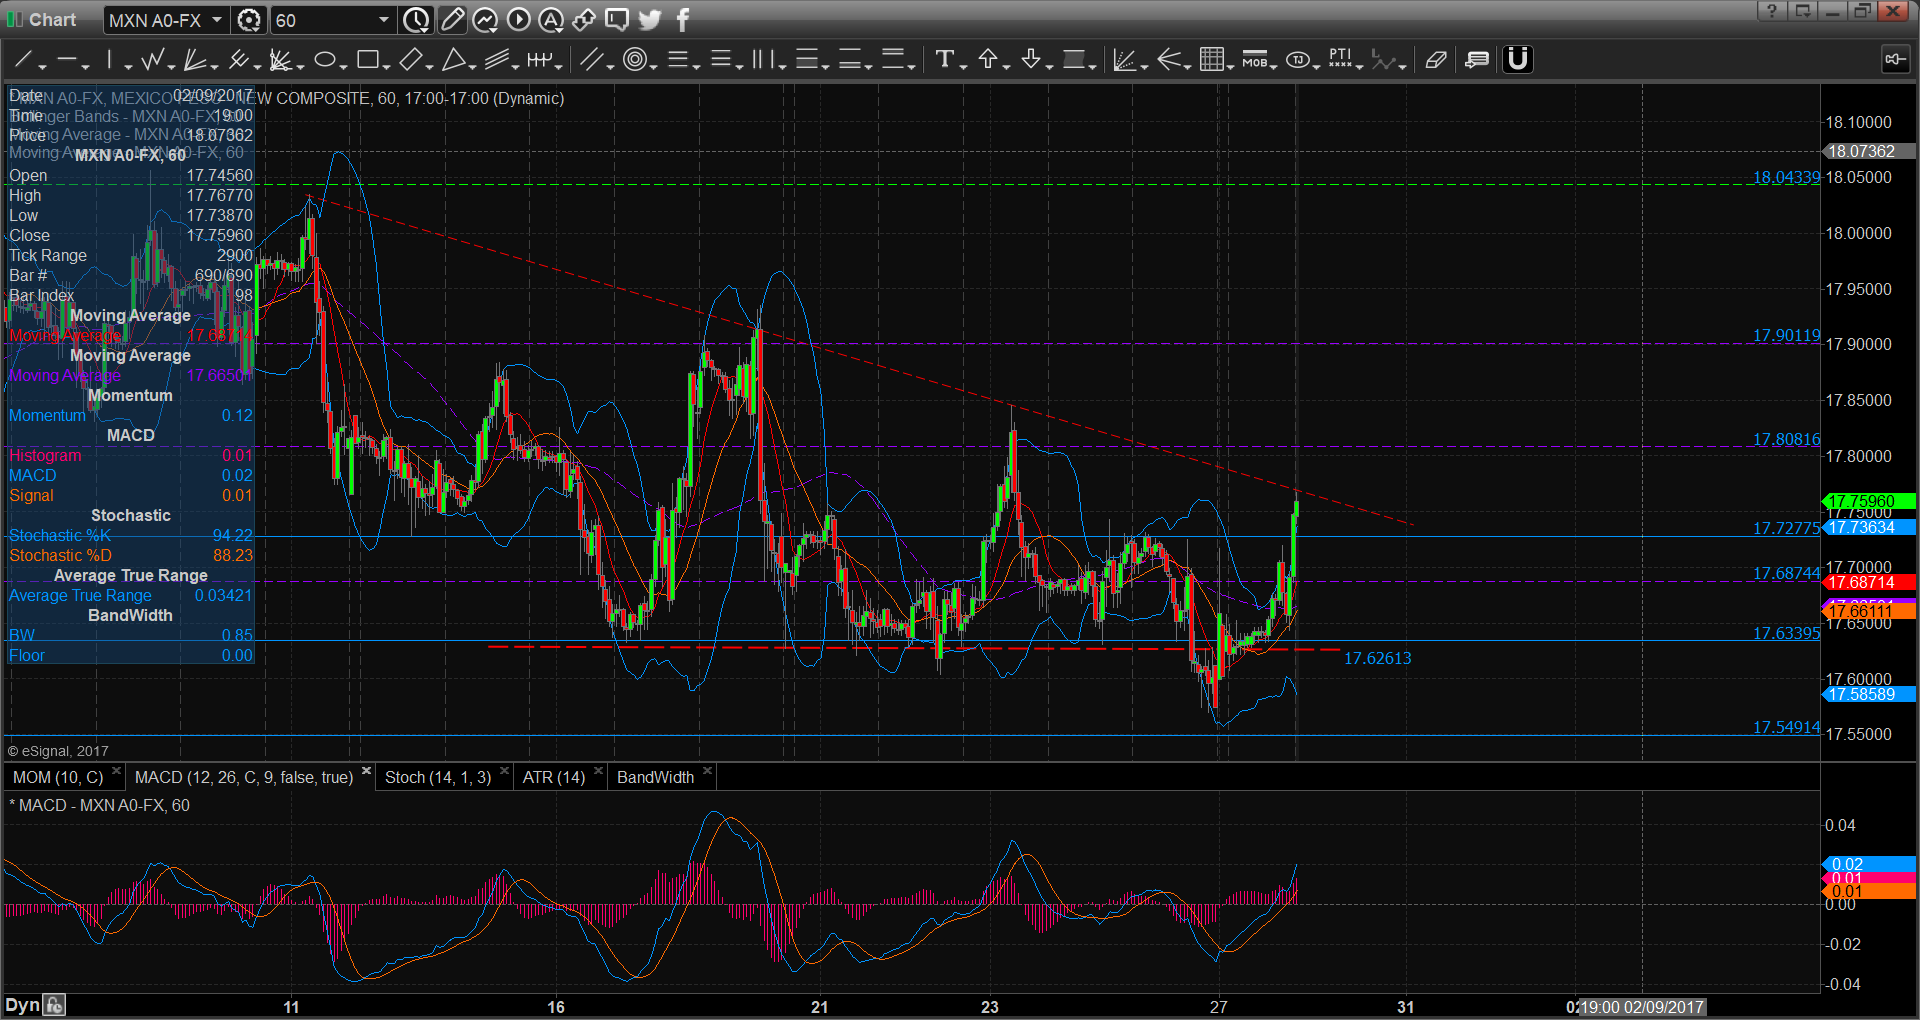Expand the PTI tool dropdown arrow
The image size is (1920, 1020).
coord(1359,66)
